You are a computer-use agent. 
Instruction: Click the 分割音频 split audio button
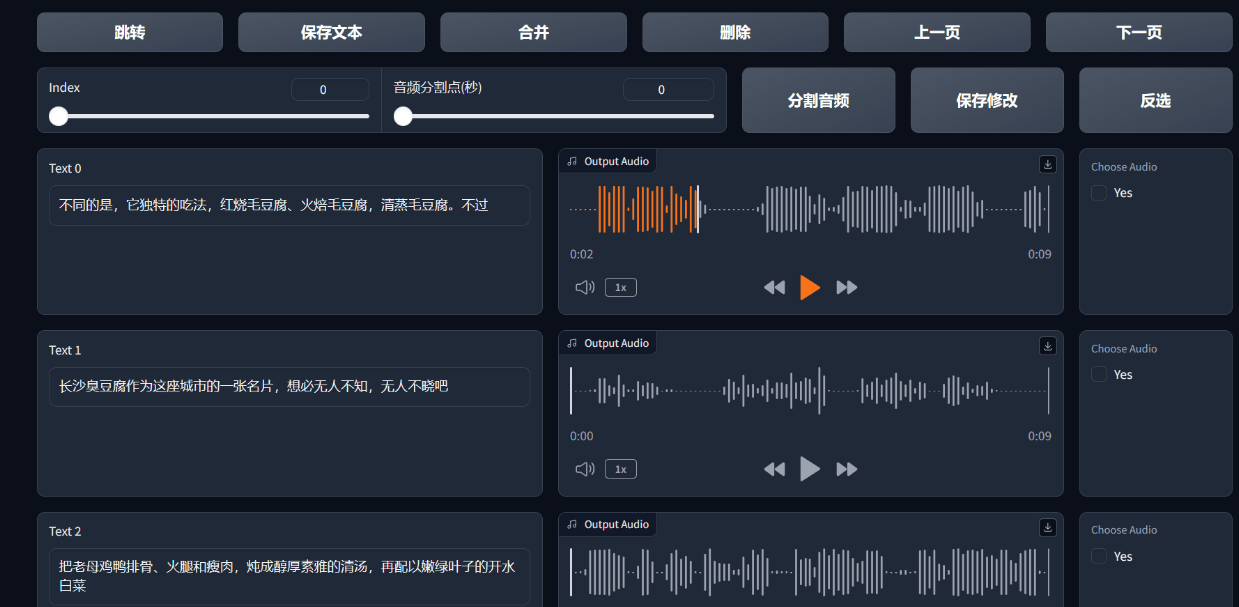(818, 100)
